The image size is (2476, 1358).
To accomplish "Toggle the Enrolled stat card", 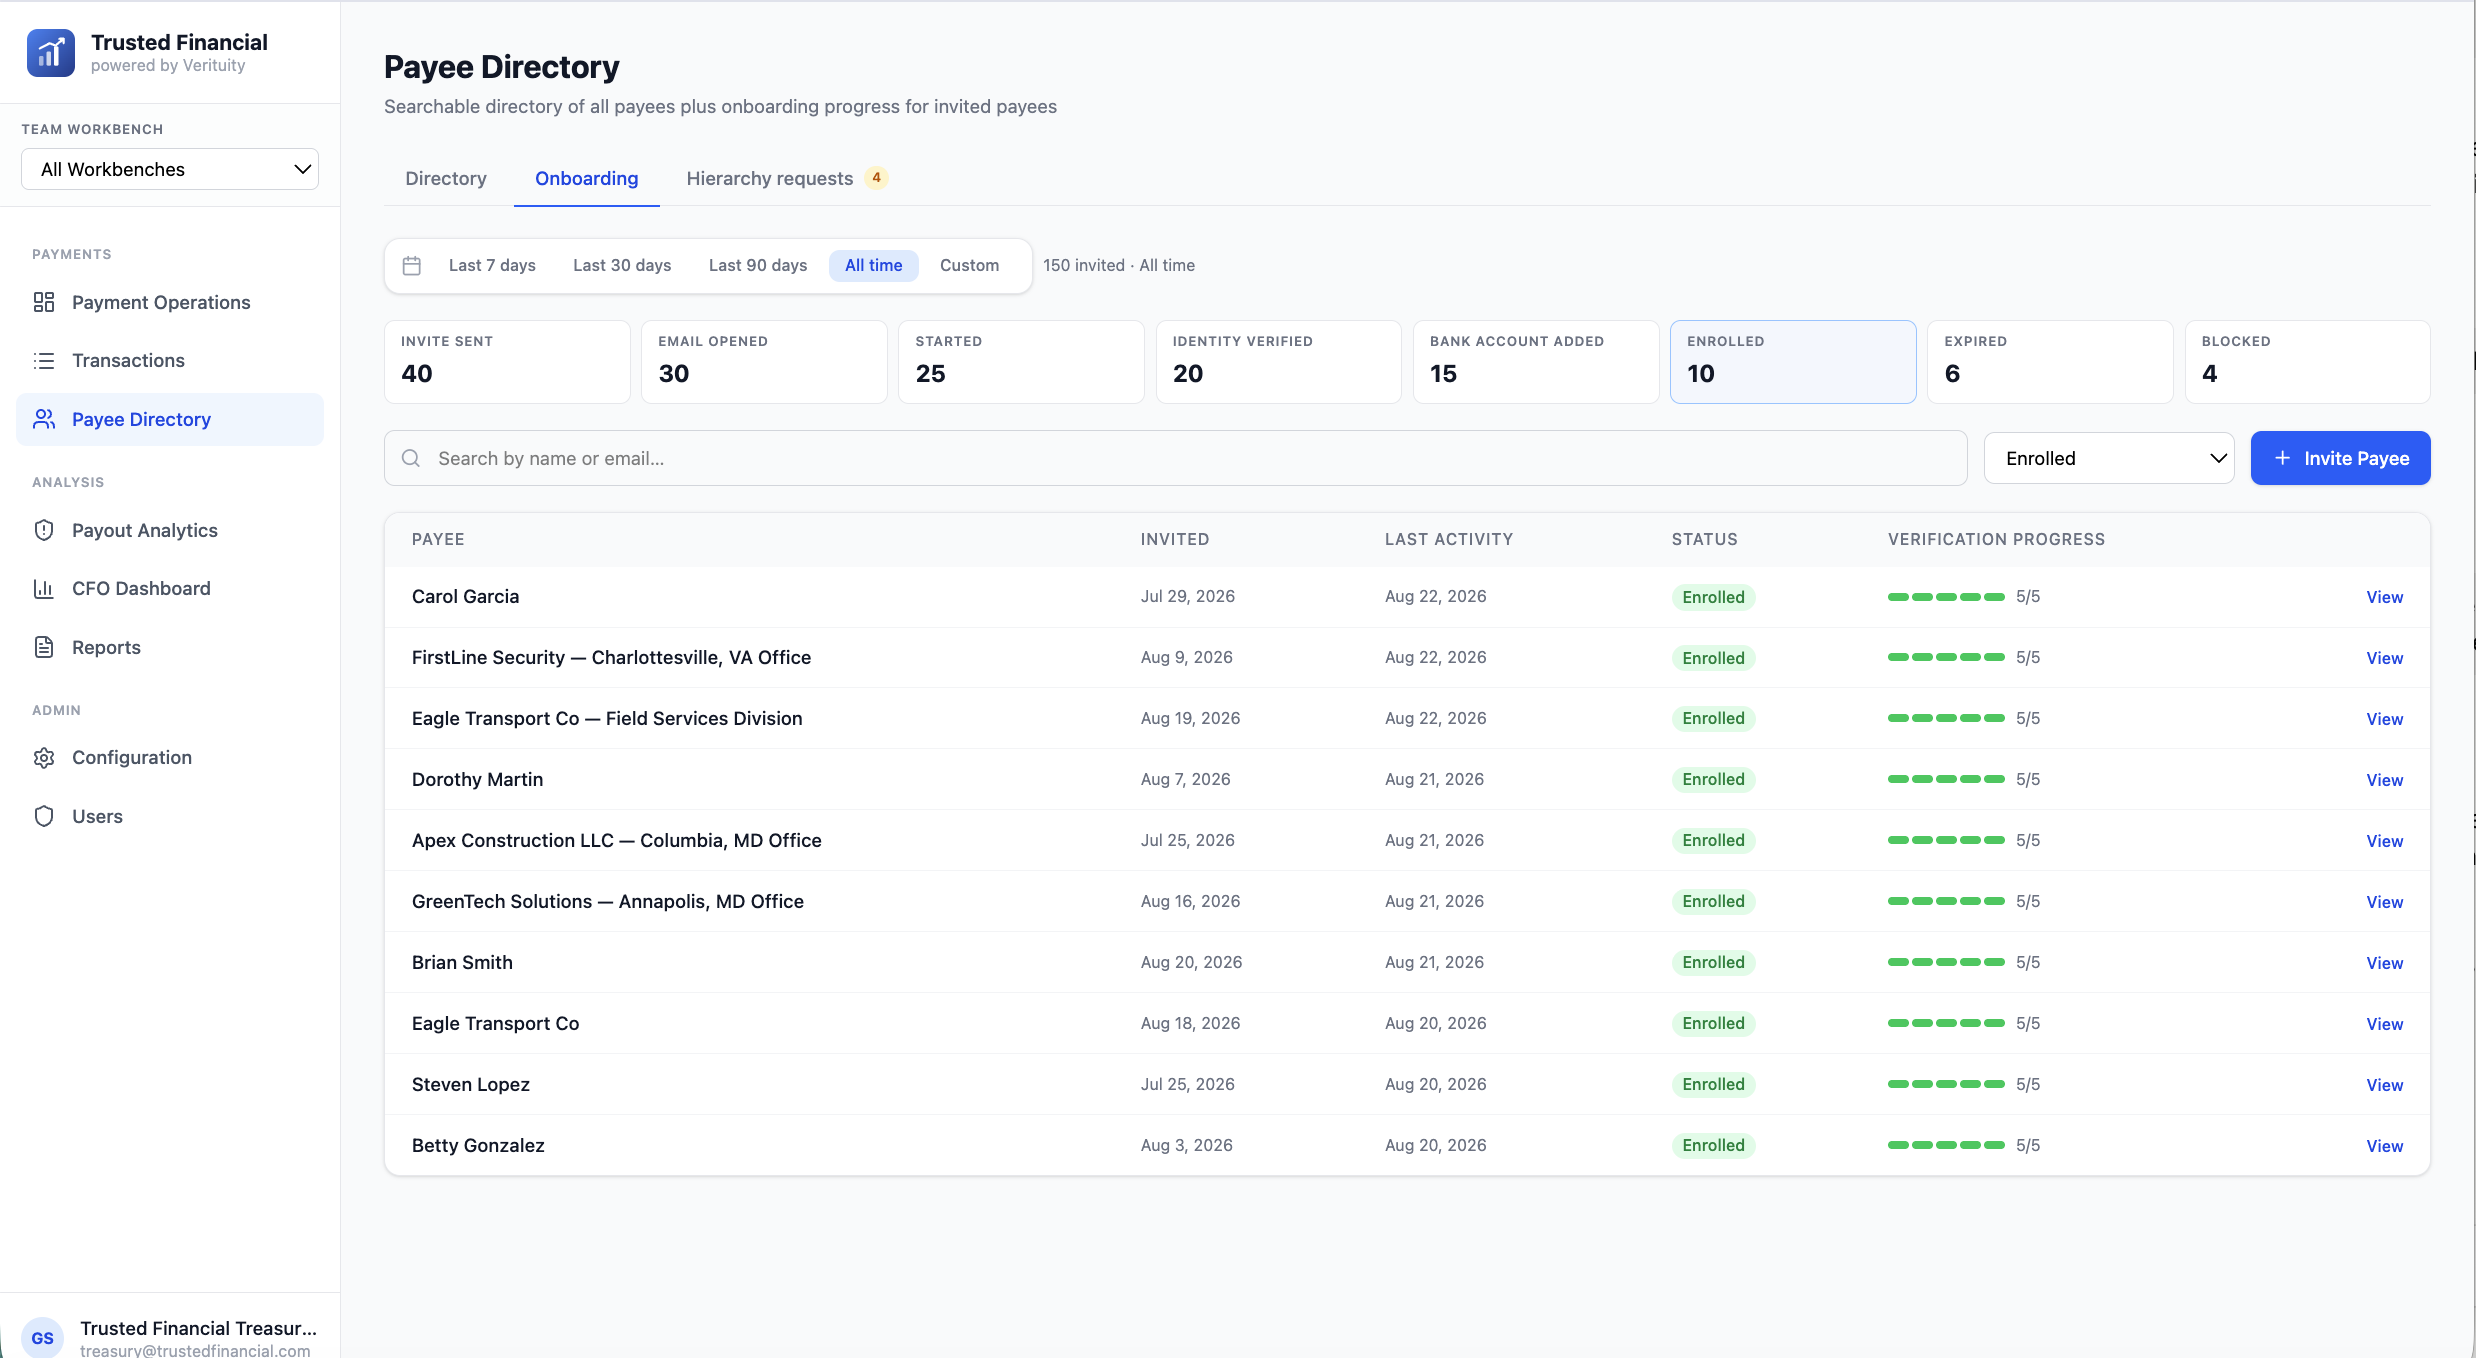I will pos(1793,362).
